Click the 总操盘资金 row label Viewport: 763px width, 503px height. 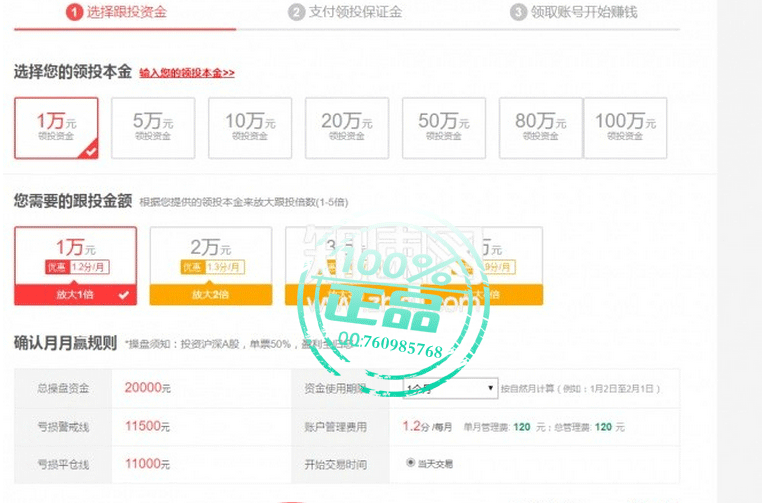[x=63, y=388]
